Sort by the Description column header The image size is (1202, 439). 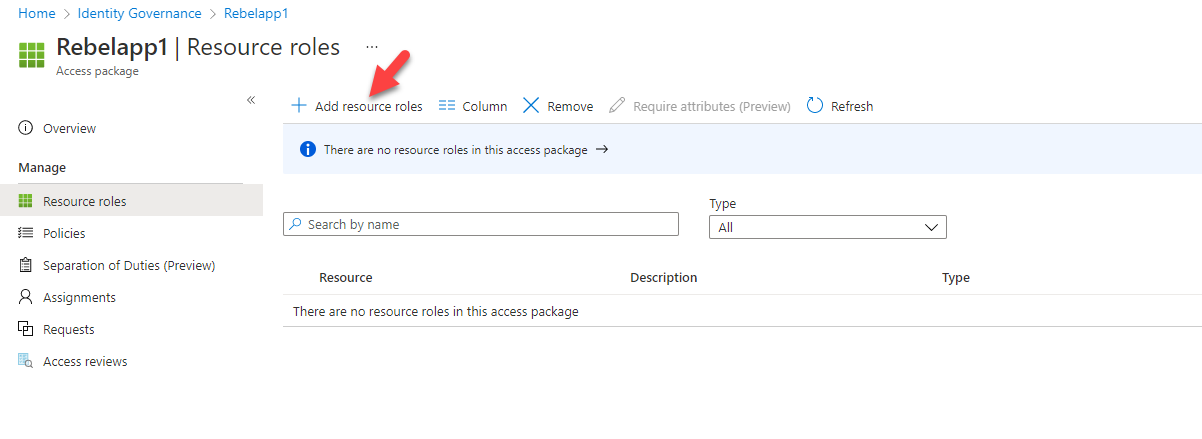point(664,278)
